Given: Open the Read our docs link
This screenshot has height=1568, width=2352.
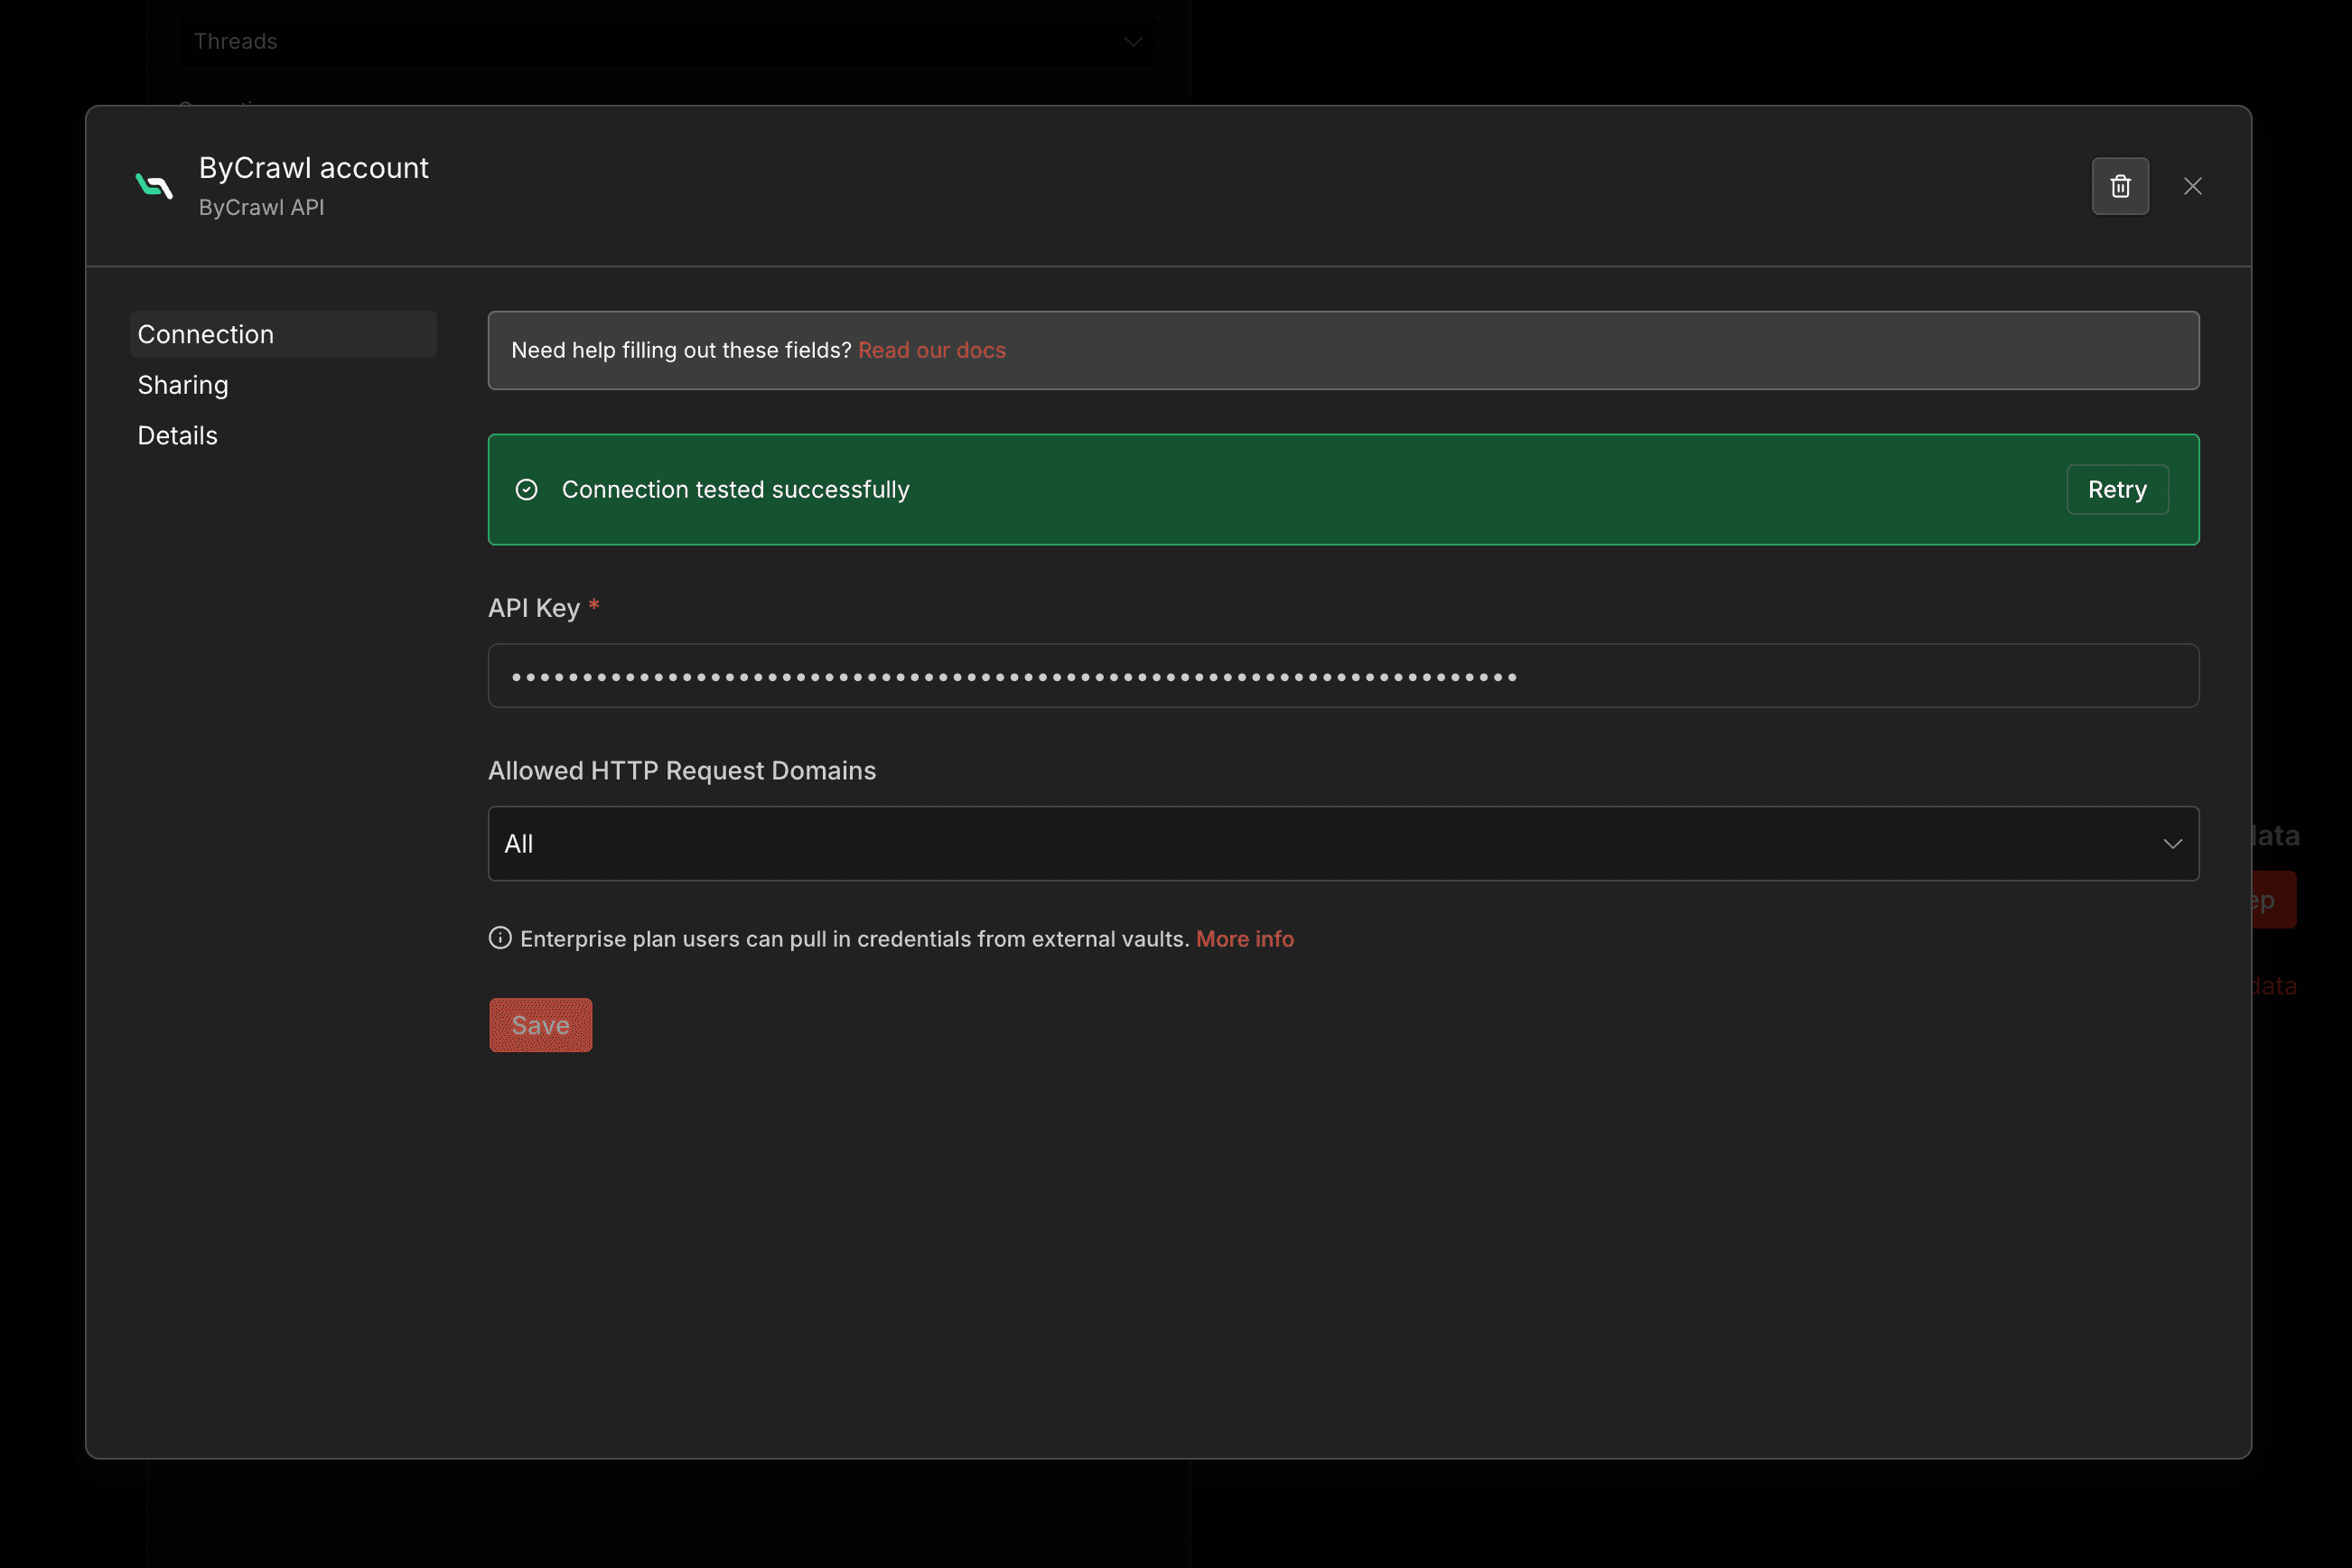Looking at the screenshot, I should tap(931, 350).
